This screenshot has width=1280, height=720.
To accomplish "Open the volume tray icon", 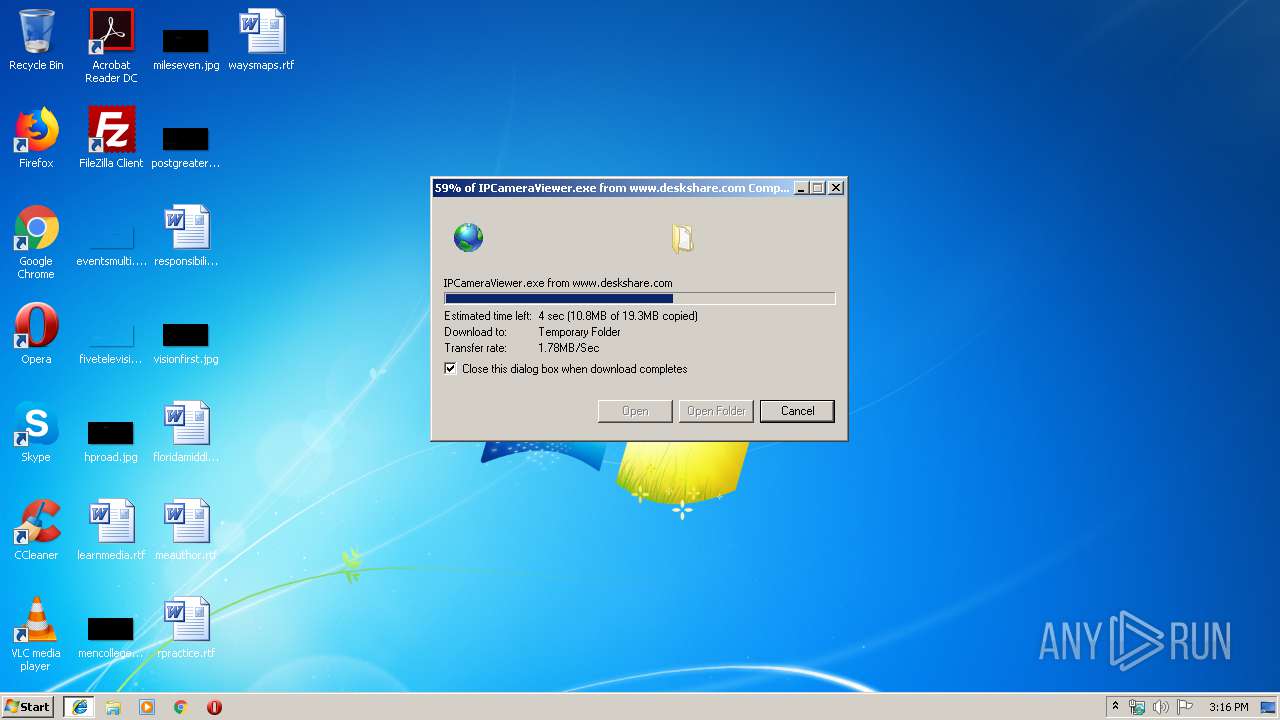I will pyautogui.click(x=1161, y=707).
